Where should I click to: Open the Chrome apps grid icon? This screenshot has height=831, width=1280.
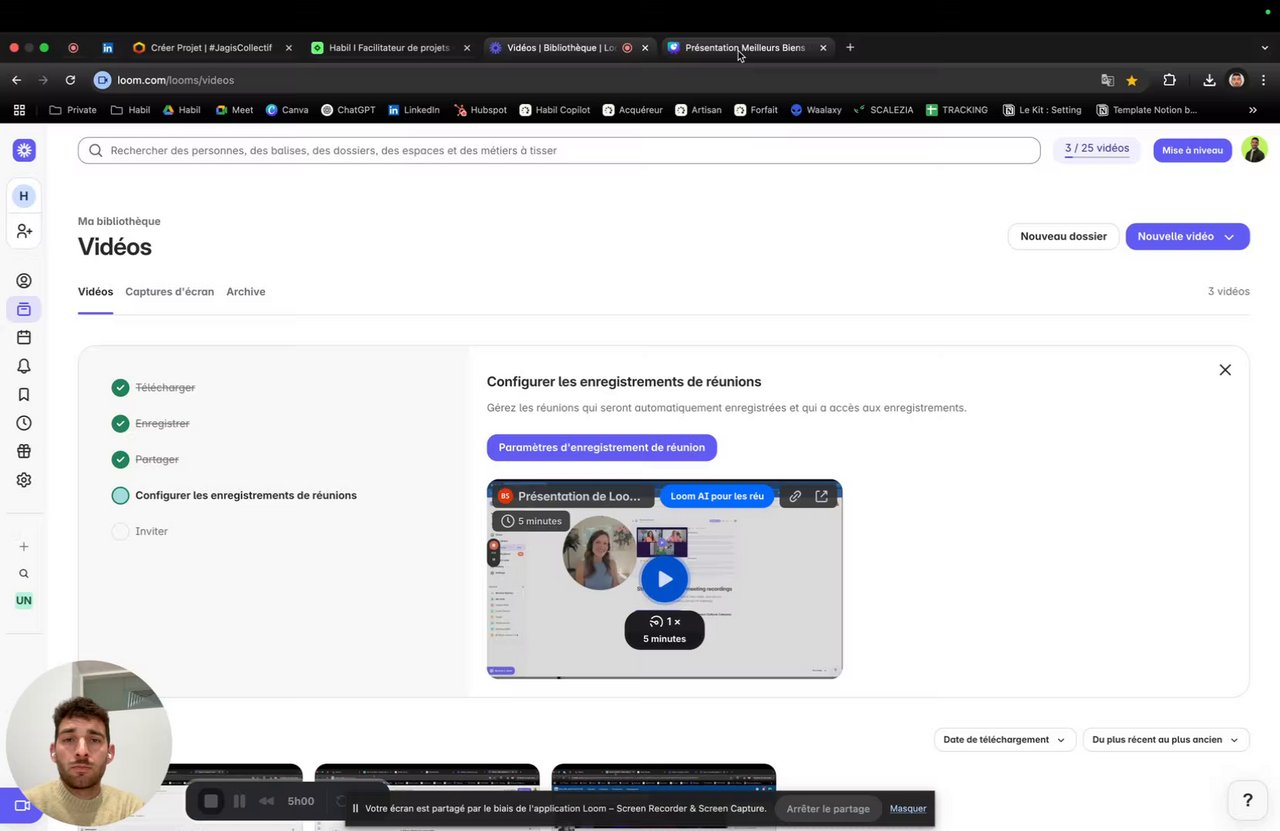(x=19, y=110)
